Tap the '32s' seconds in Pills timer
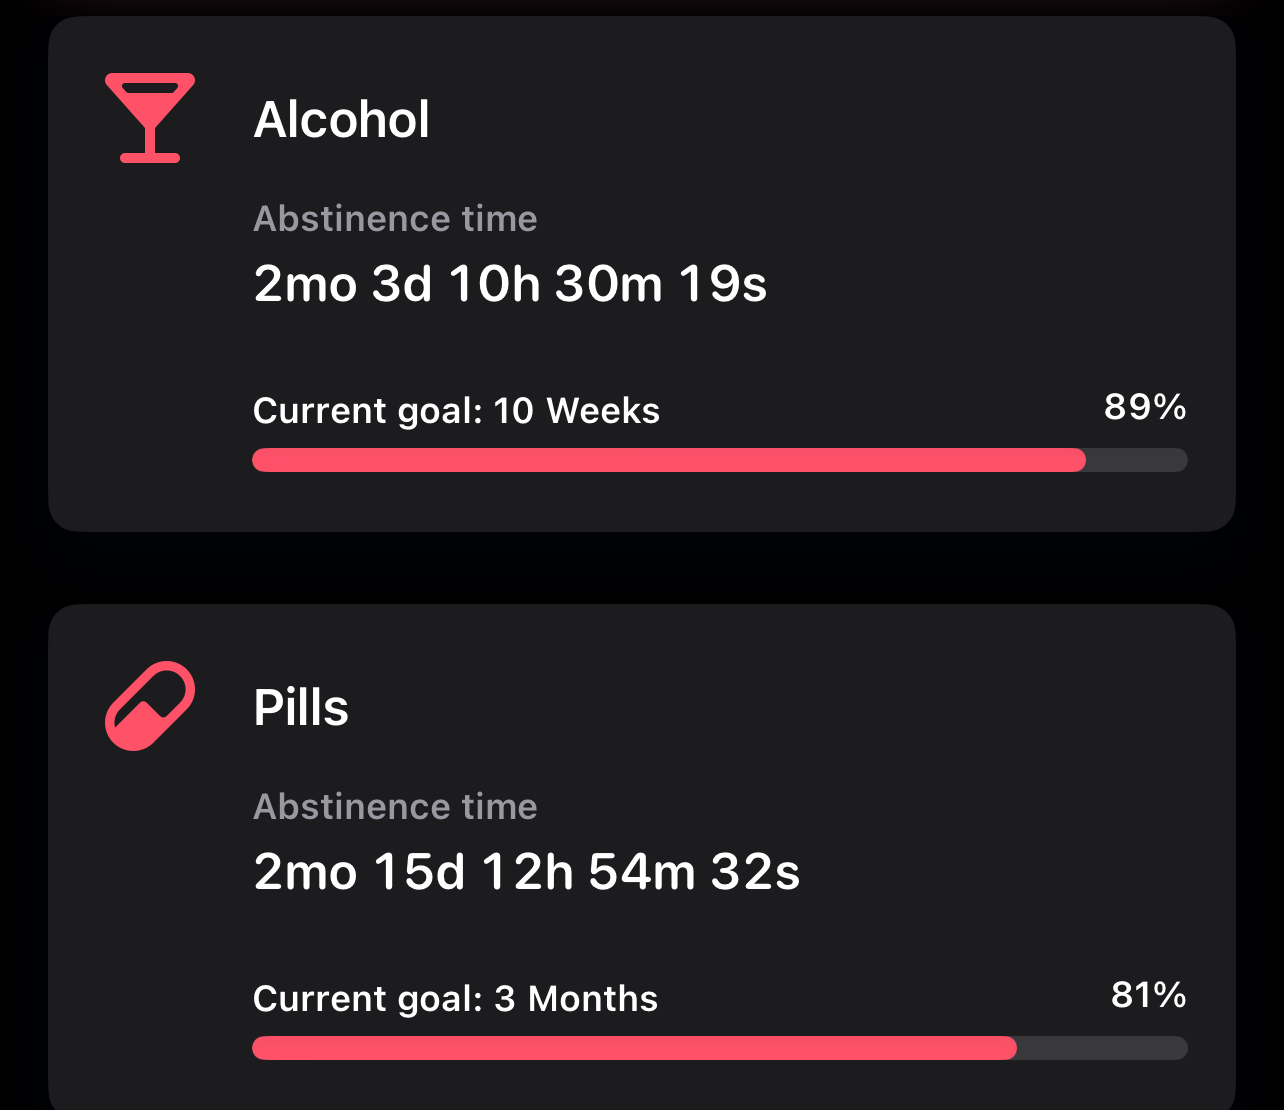This screenshot has height=1110, width=1284. point(755,873)
